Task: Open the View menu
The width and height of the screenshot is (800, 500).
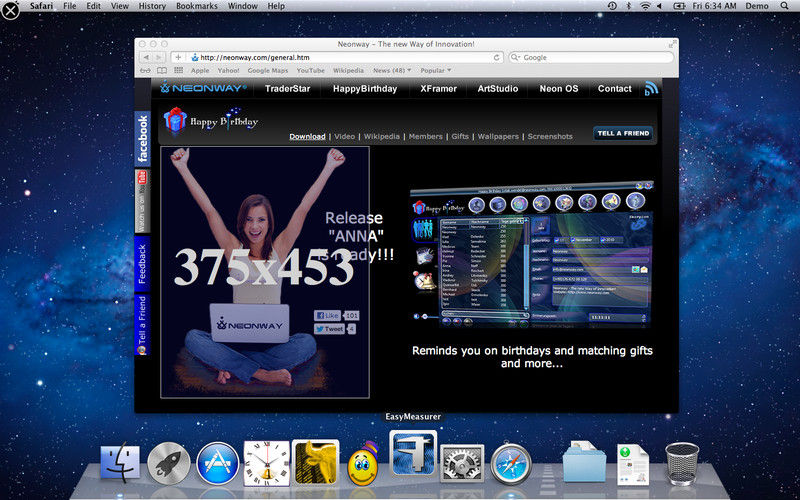Action: tap(120, 6)
